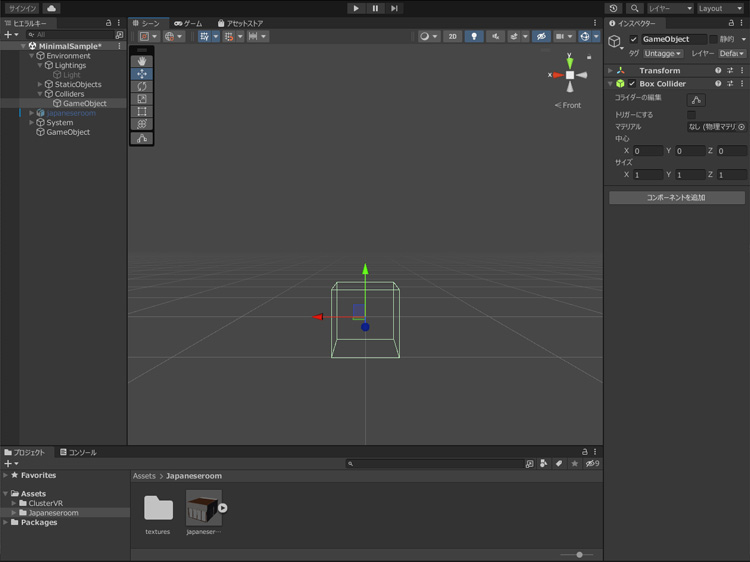The width and height of the screenshot is (750, 562).
Task: Expand the Transform component
Action: click(x=611, y=71)
